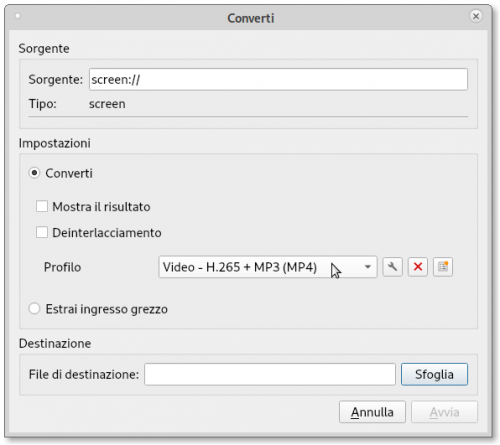Click into the File di destinazione text box

[x=270, y=374]
